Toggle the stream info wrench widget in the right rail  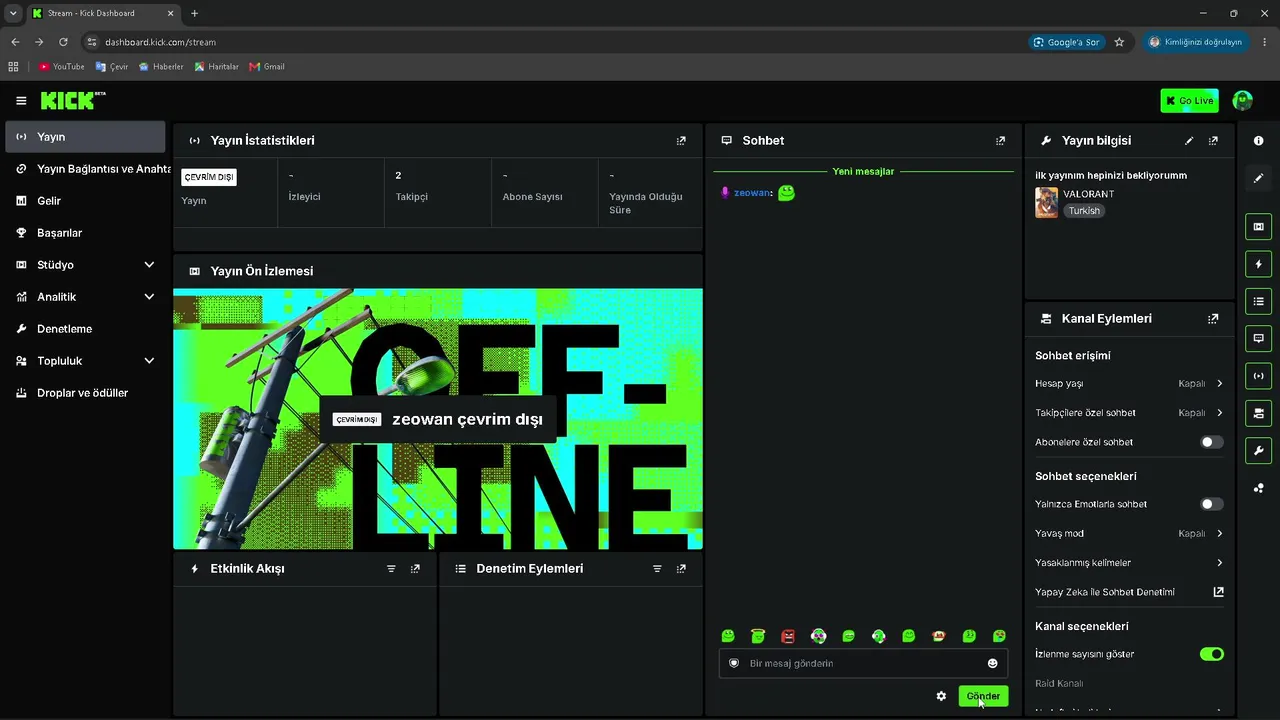[x=1258, y=450]
